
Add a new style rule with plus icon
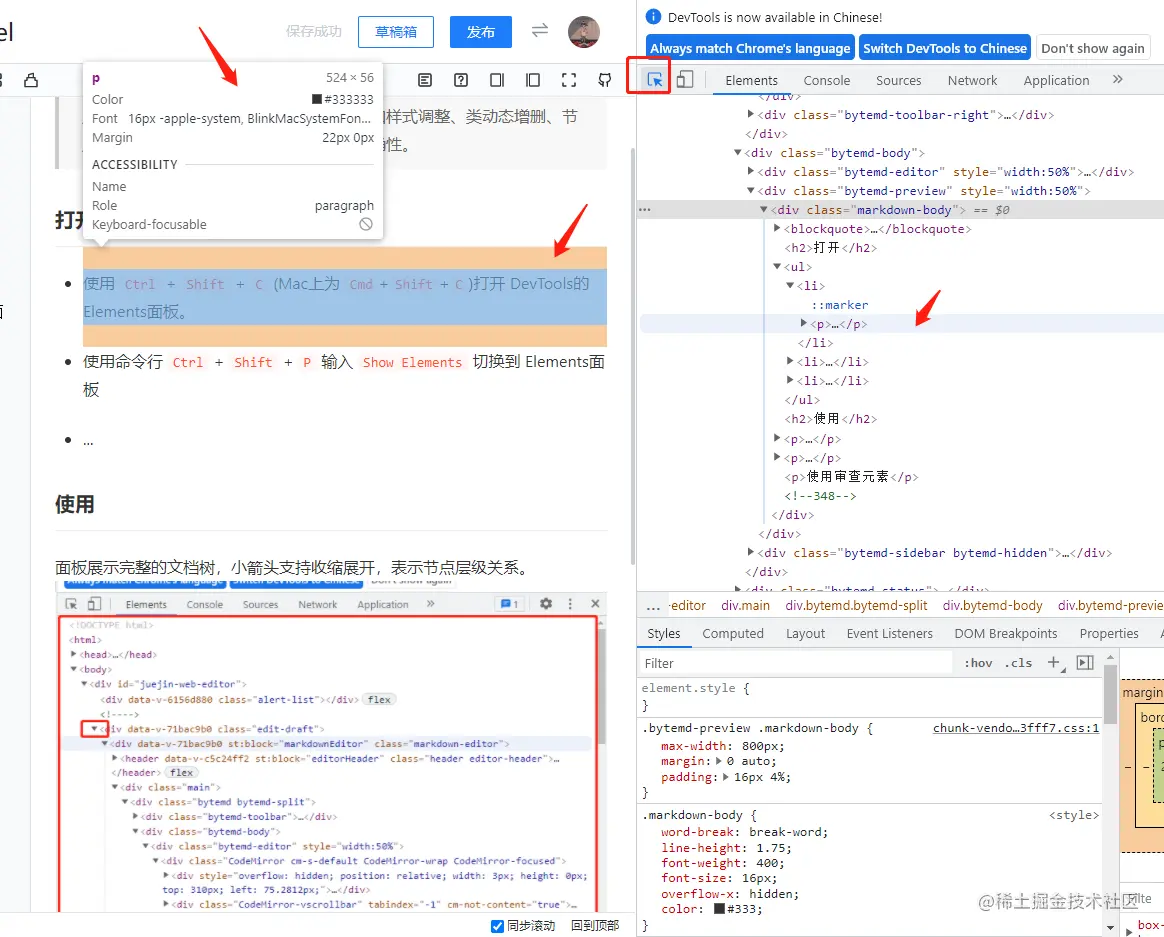click(x=1055, y=662)
